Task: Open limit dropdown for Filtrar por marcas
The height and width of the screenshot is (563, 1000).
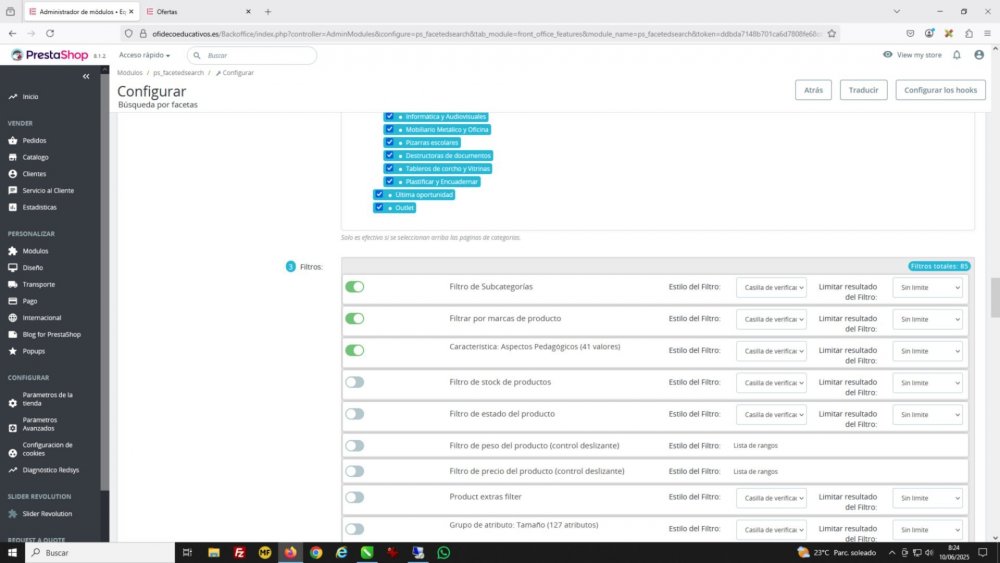Action: (x=927, y=319)
